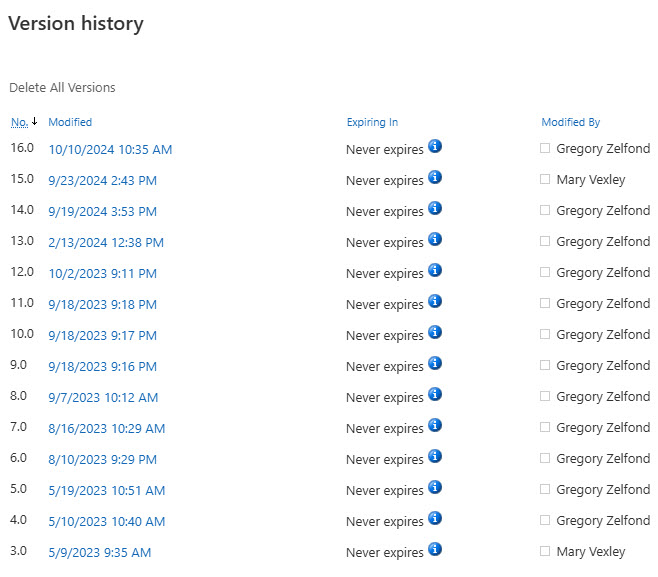
Task: Open version dated 10/10/2024 10:35 AM
Action: (110, 149)
